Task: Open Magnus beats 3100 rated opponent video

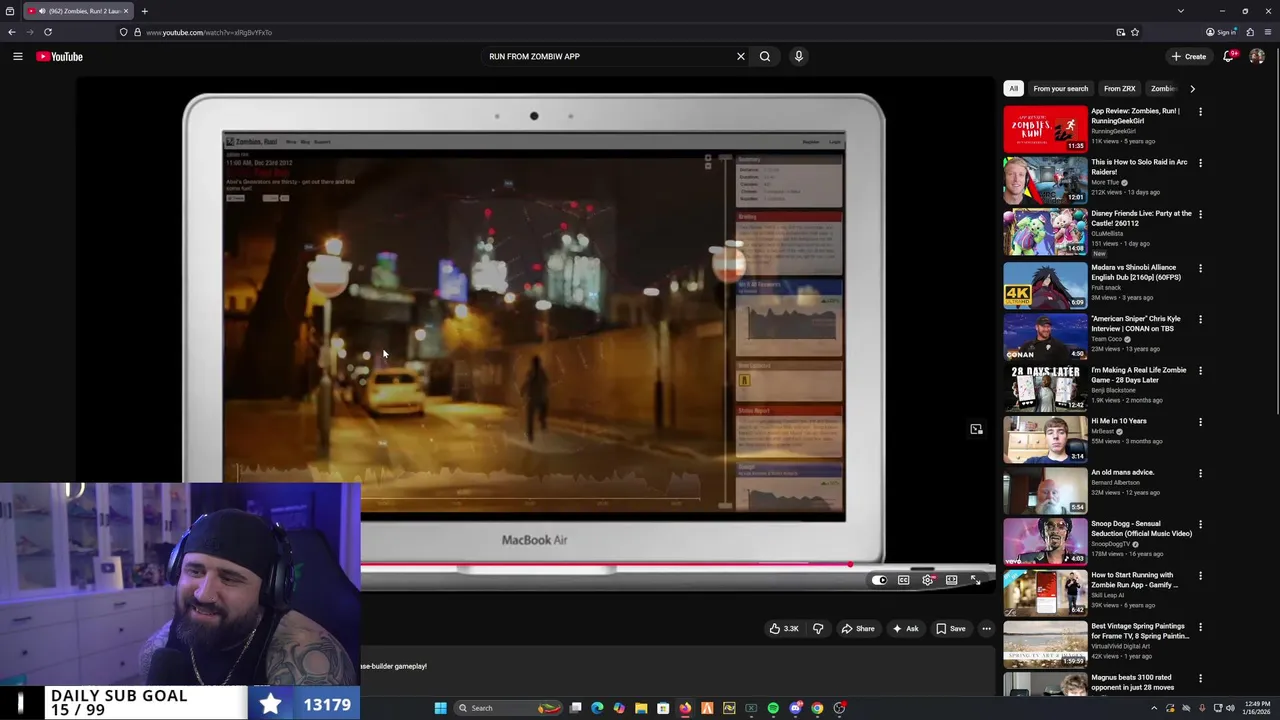Action: (1132, 682)
